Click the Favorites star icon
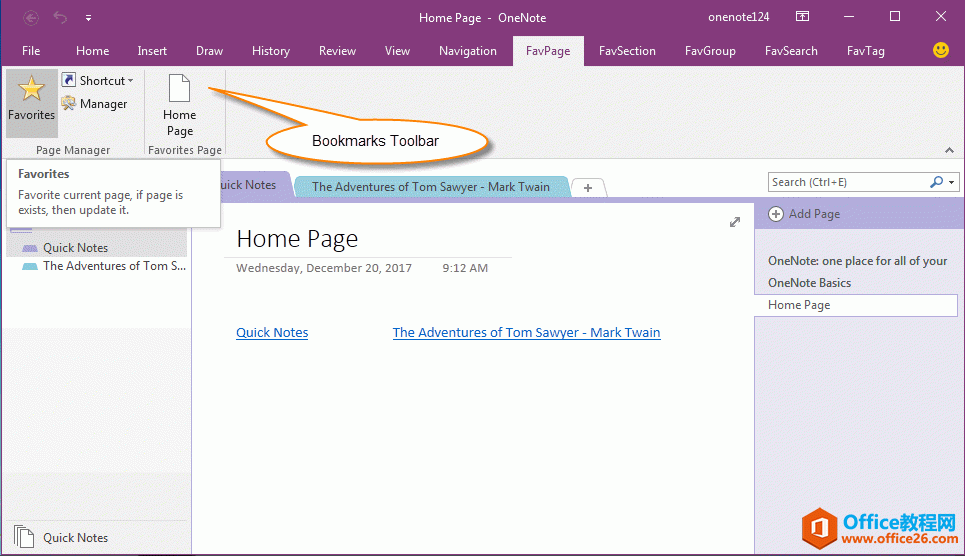The image size is (965, 556). pos(31,89)
